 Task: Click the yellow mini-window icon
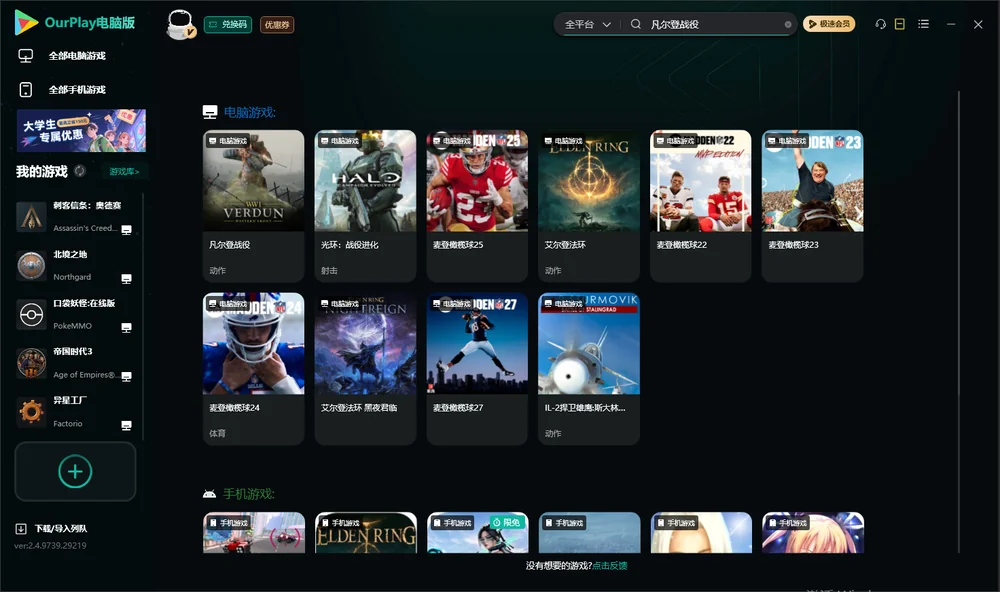point(900,24)
